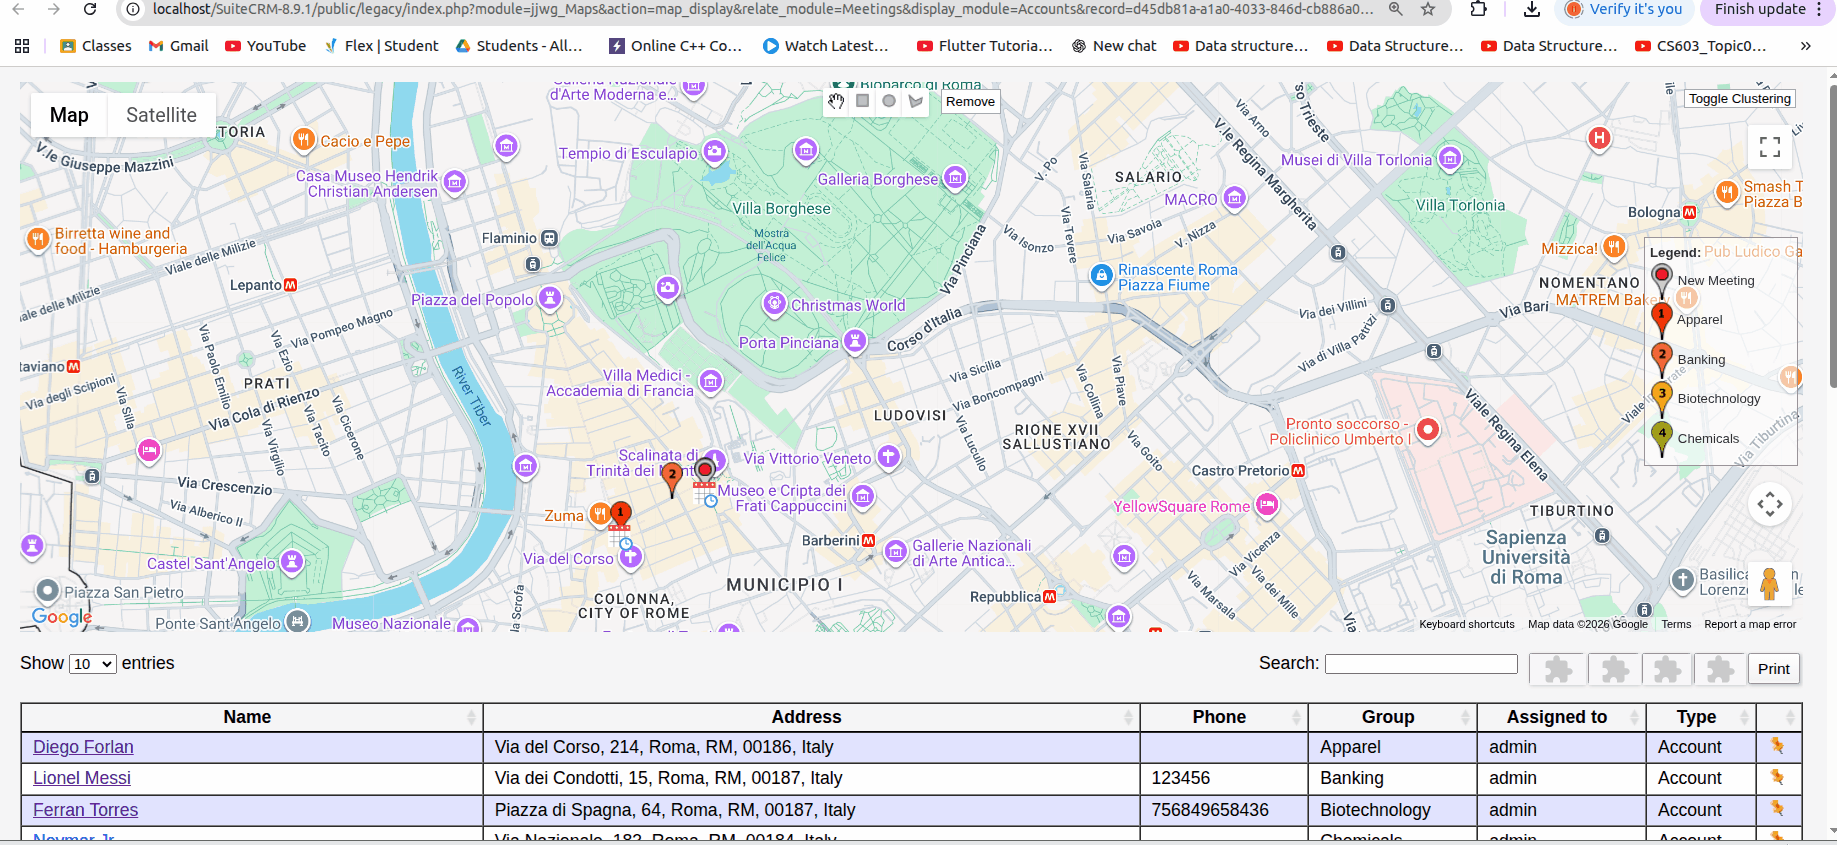The height and width of the screenshot is (845, 1837).
Task: Click the table Search input field
Action: pyautogui.click(x=1420, y=664)
